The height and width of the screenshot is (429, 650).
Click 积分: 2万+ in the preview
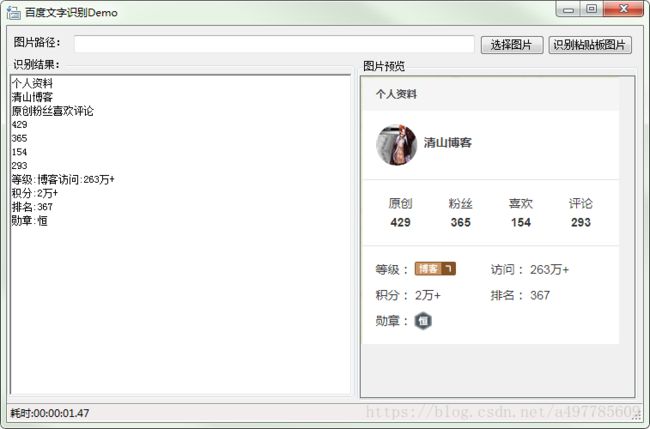pos(408,295)
